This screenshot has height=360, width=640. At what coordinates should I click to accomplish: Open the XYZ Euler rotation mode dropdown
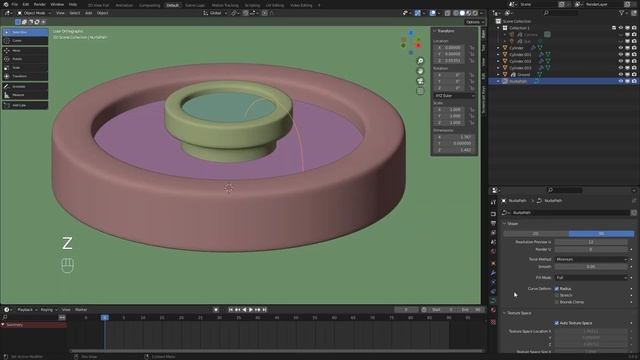coord(454,96)
